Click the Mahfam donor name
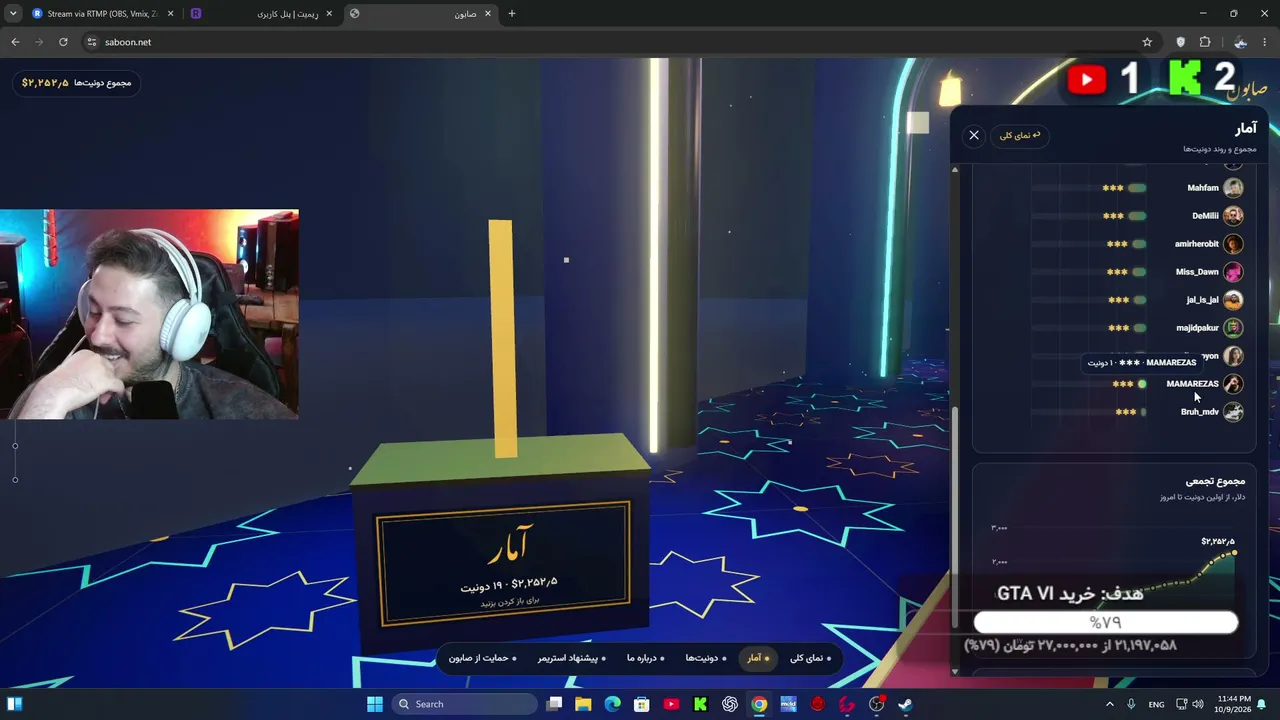This screenshot has height=720, width=1280. 1203,188
